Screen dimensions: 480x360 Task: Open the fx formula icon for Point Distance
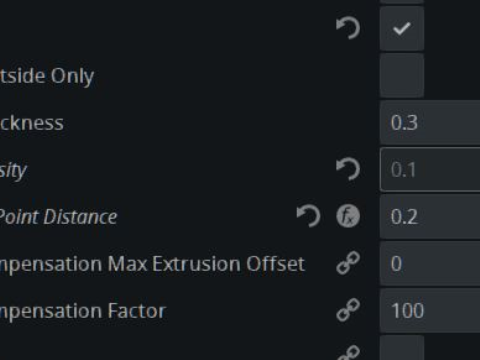coord(348,216)
